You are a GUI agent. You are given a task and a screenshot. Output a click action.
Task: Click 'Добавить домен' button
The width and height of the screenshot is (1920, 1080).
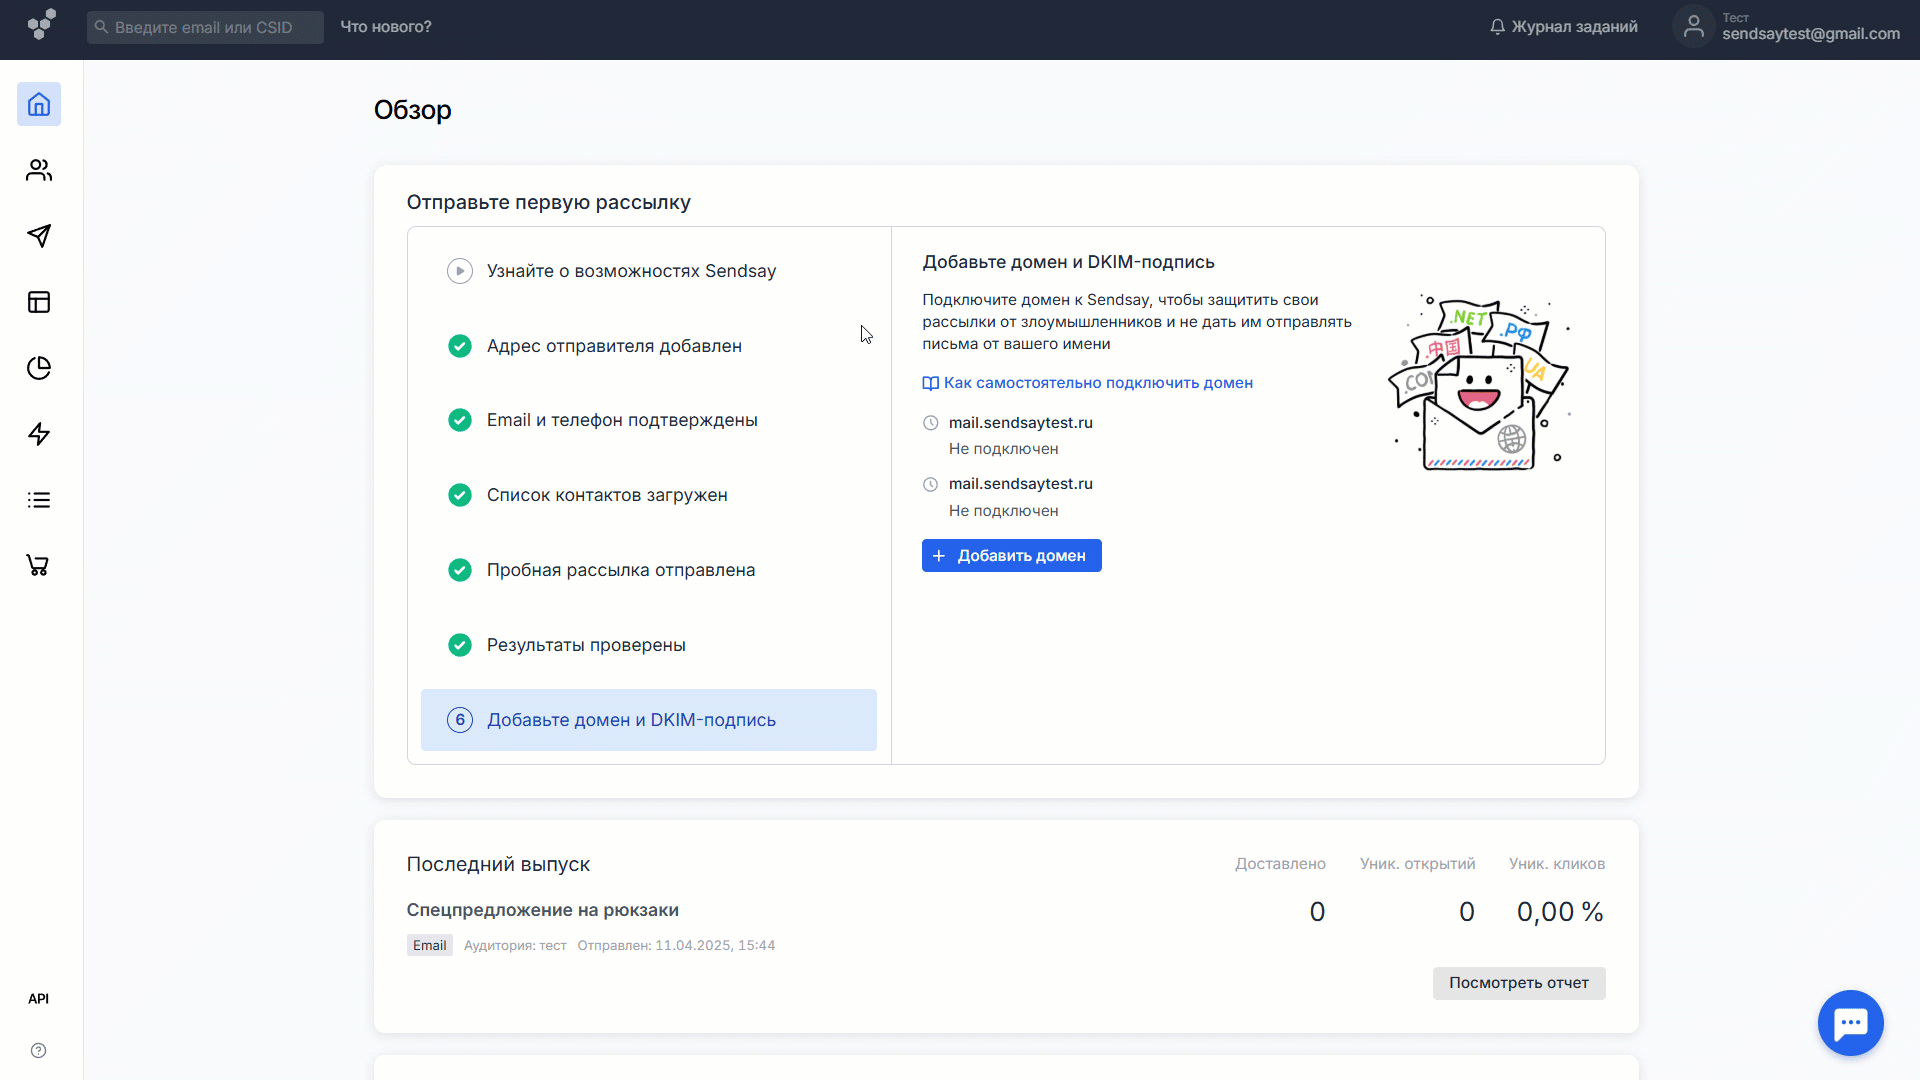(x=1011, y=556)
